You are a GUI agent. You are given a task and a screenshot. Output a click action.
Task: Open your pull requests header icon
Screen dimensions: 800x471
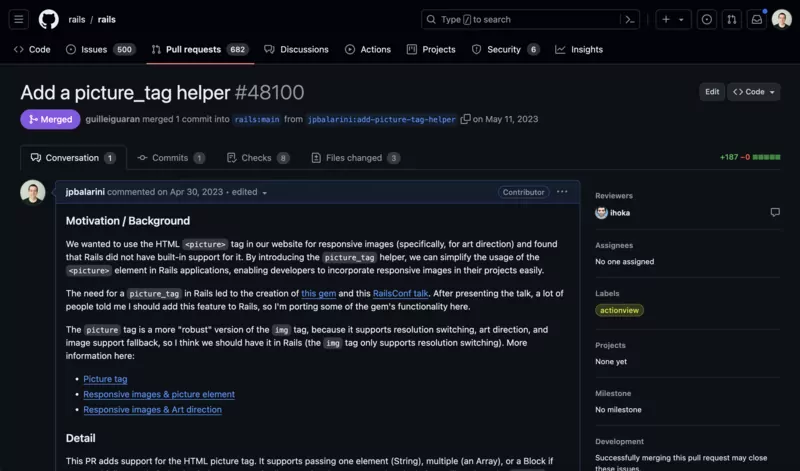(x=732, y=19)
